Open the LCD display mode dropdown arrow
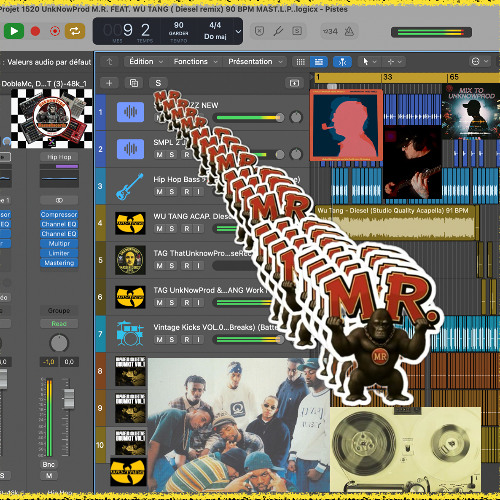Screen dimensions: 500x500 coord(238,31)
